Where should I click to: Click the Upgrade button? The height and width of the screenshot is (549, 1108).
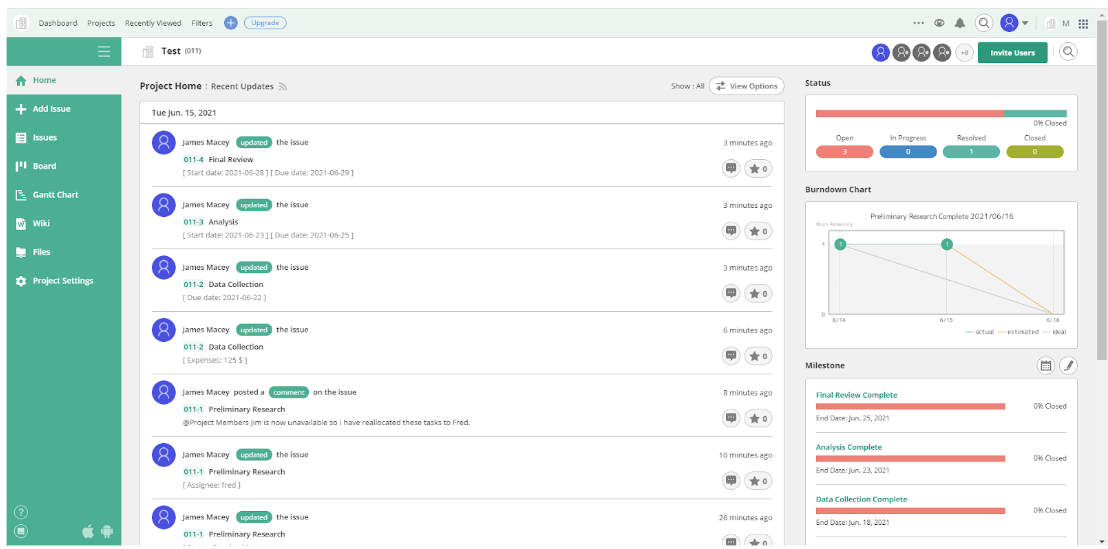[x=265, y=23]
